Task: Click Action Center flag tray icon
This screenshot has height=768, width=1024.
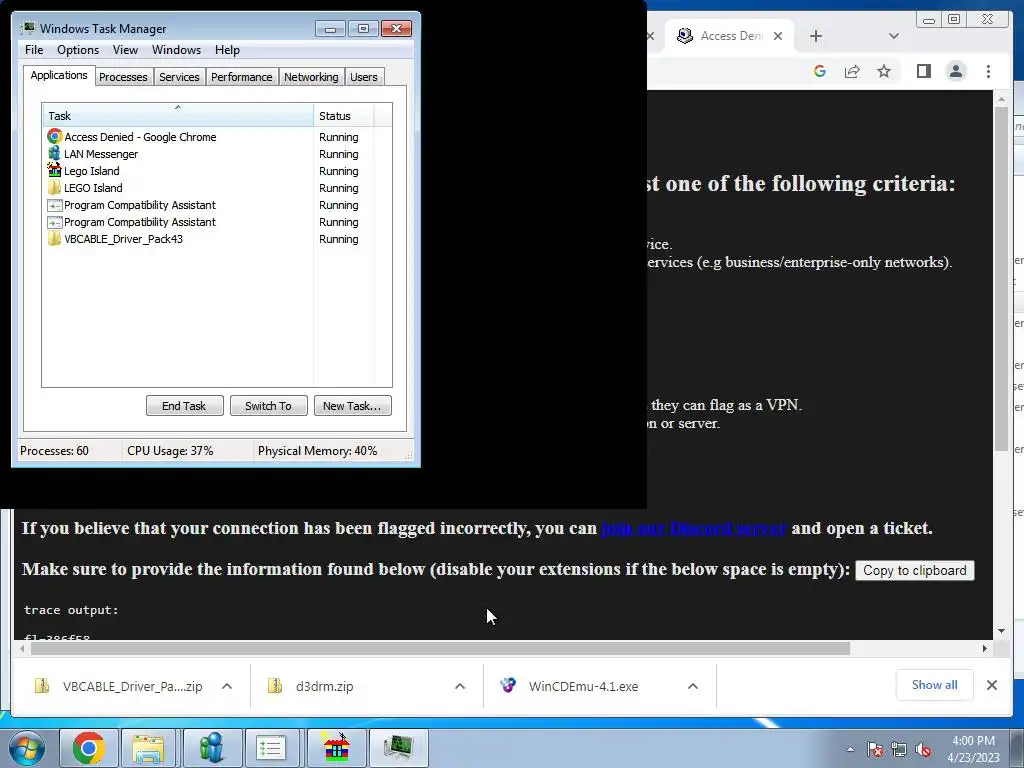Action: point(875,749)
